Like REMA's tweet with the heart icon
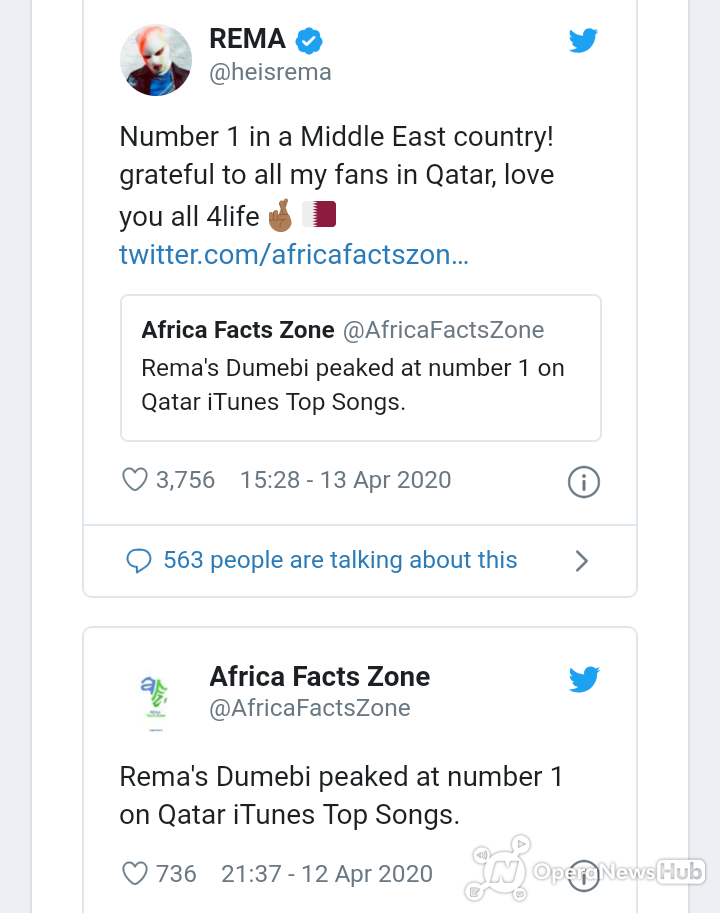The height and width of the screenshot is (913, 720). click(x=134, y=480)
